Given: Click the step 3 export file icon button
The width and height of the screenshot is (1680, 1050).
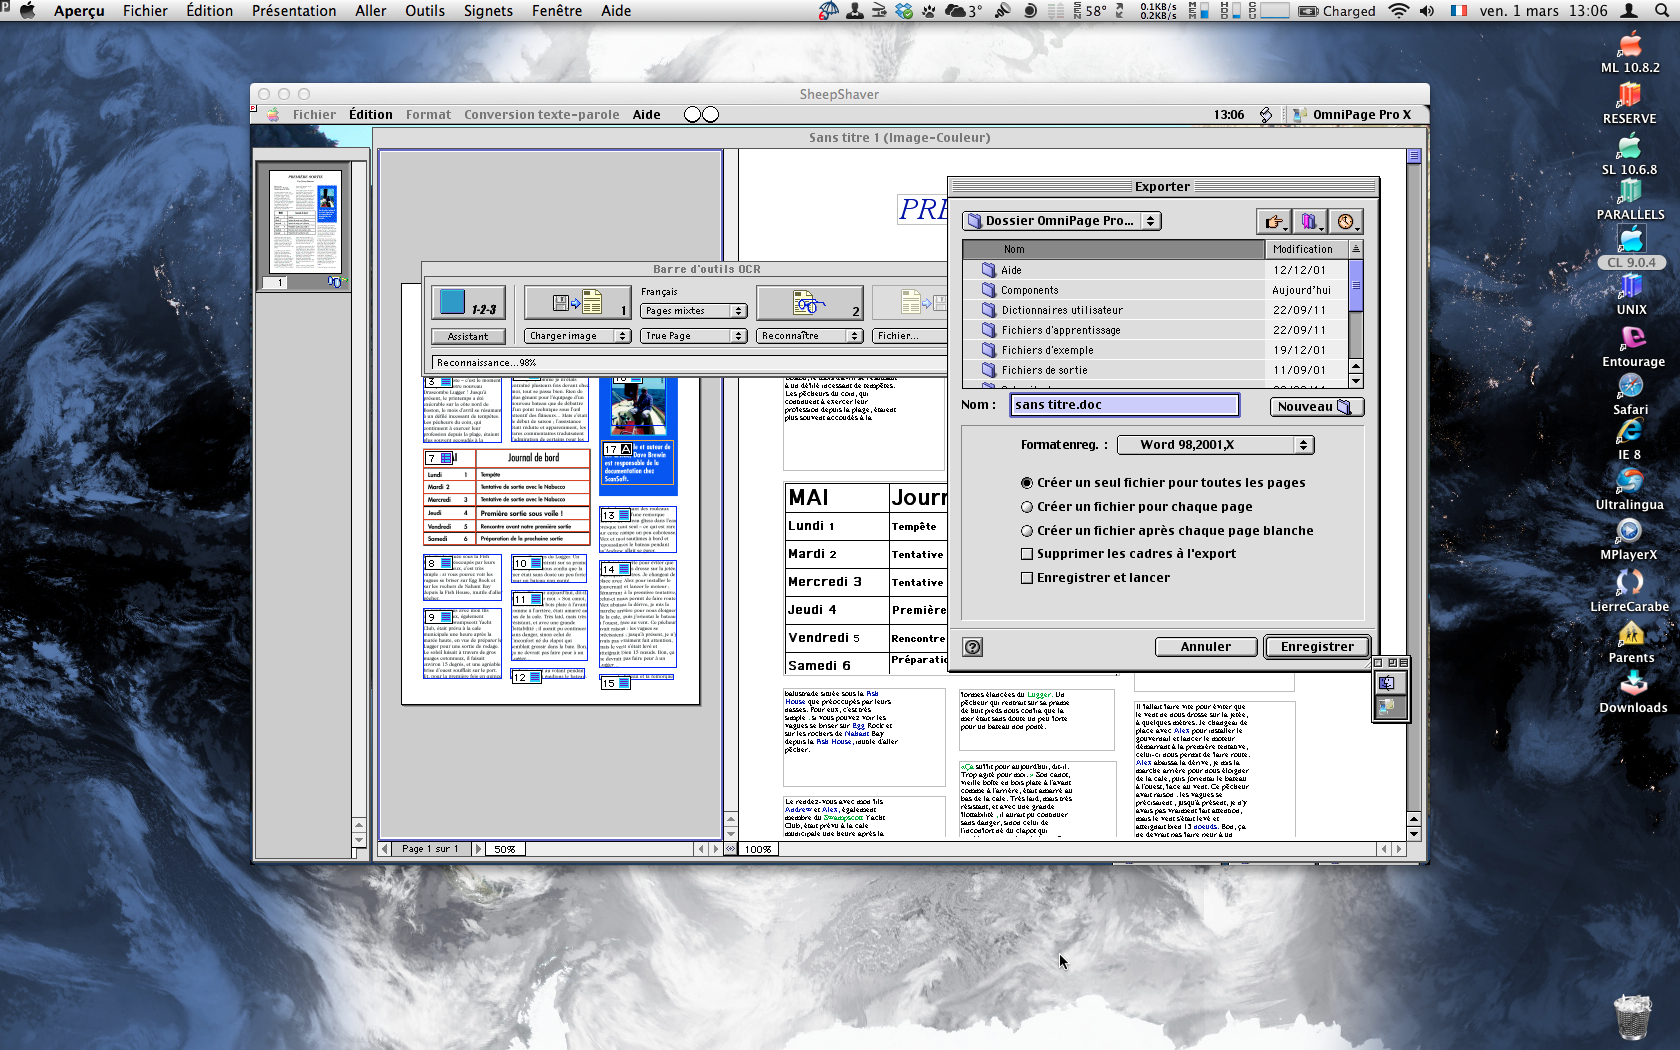Looking at the screenshot, I should (910, 302).
